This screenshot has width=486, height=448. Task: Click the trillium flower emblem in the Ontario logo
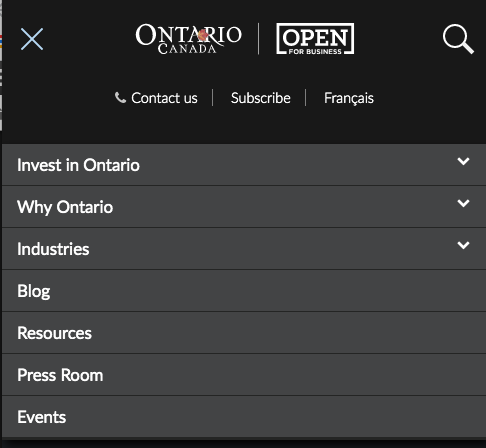click(203, 35)
